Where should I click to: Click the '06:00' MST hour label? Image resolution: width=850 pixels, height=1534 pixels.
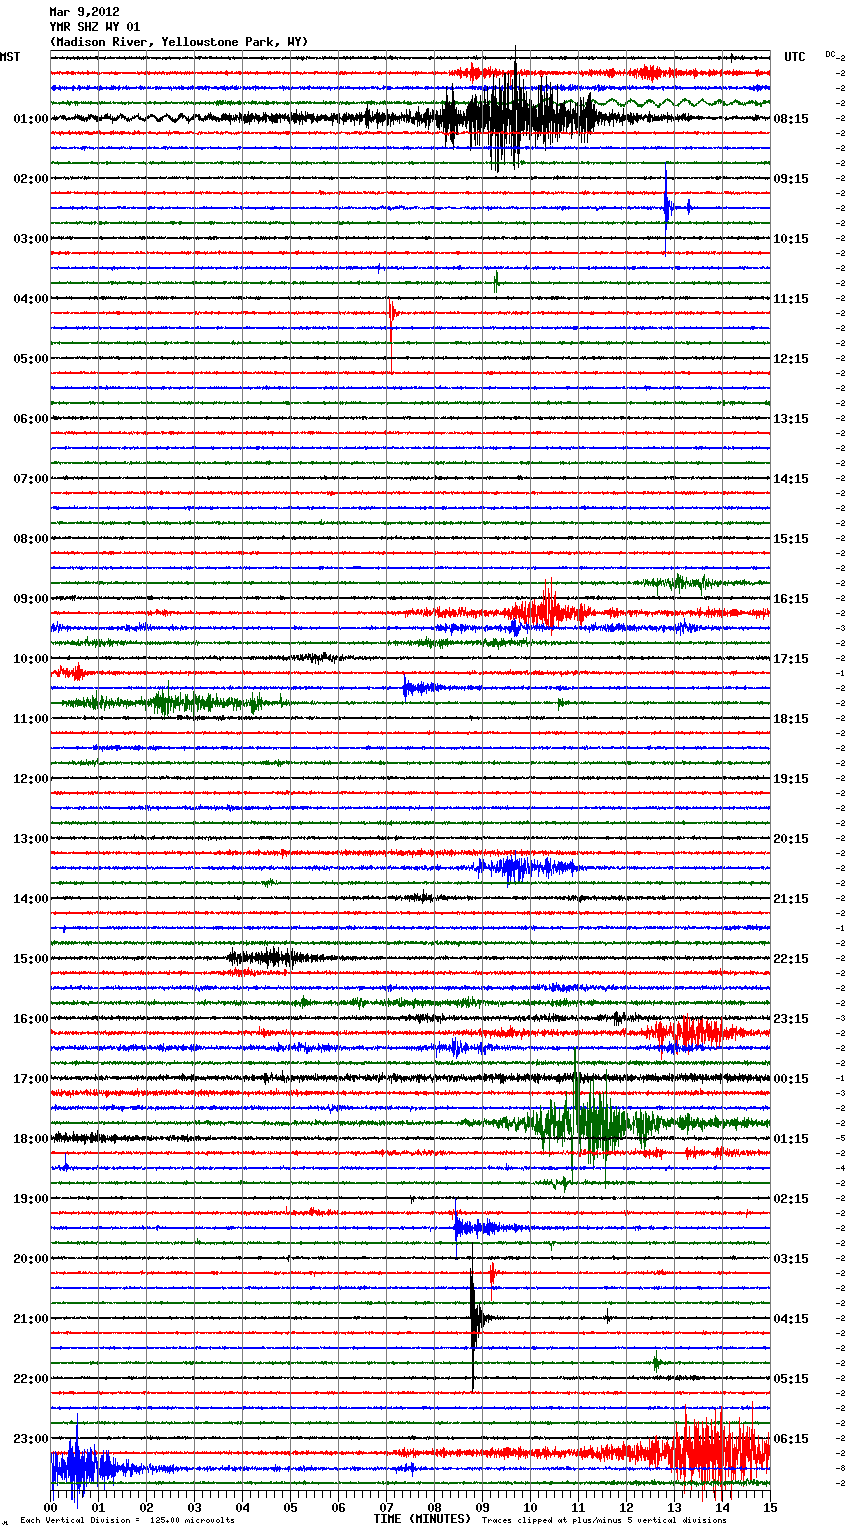(x=30, y=419)
